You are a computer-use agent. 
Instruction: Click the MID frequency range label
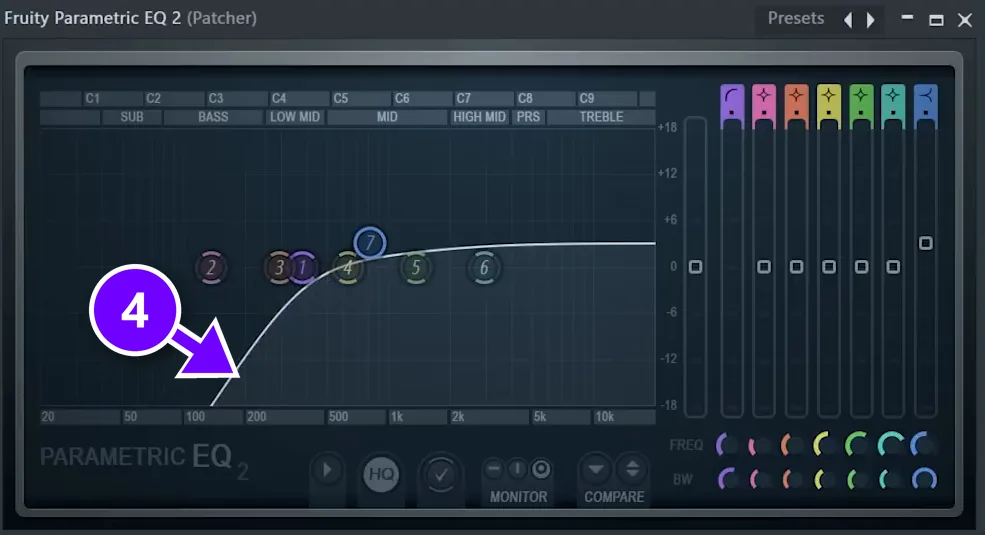[x=387, y=117]
